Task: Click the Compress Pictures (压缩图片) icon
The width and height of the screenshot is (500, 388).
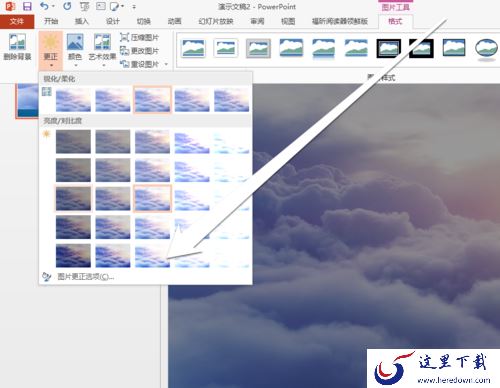Action: click(124, 37)
